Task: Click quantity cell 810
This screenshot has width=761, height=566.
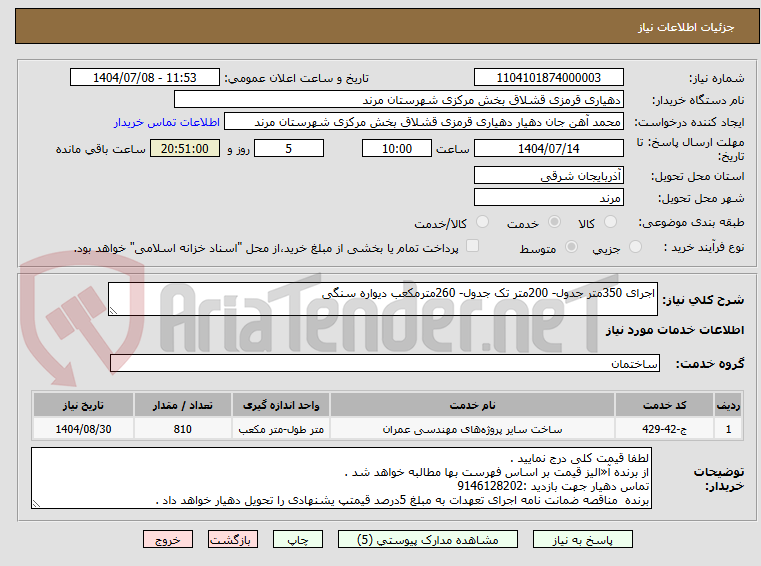Action: pyautogui.click(x=182, y=429)
